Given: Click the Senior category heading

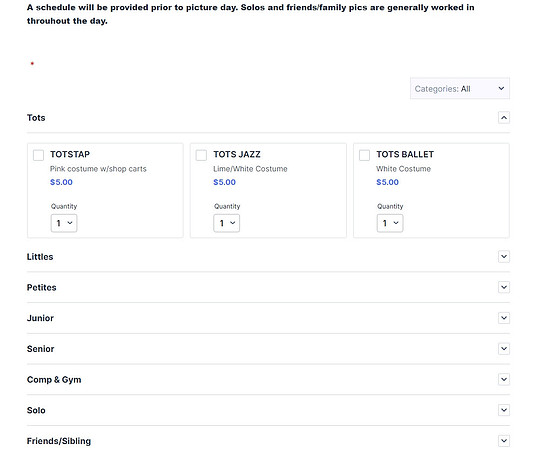Looking at the screenshot, I should 41,349.
